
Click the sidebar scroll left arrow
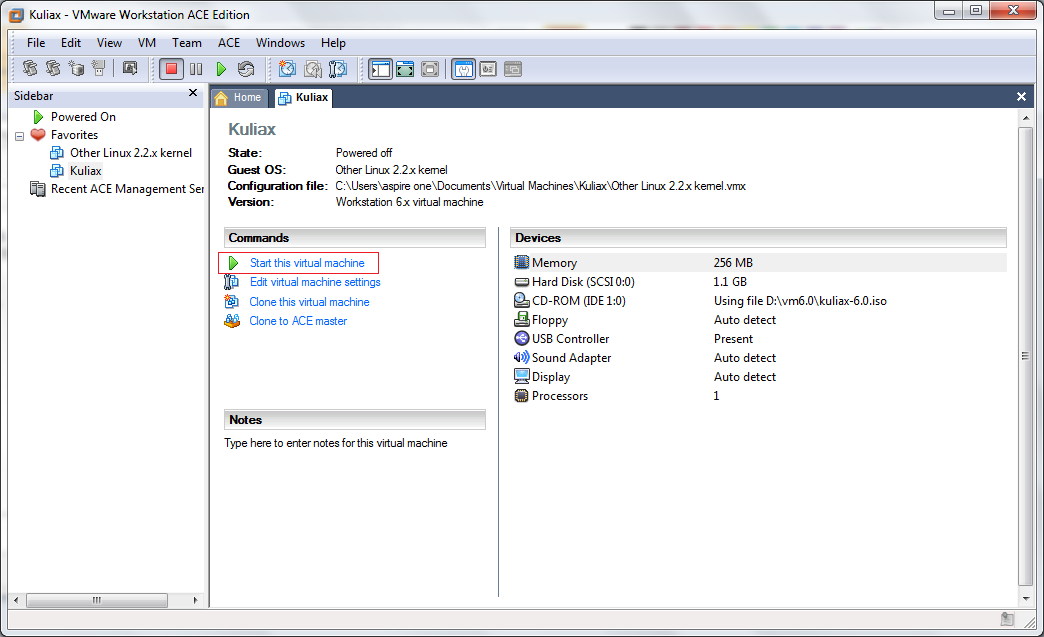click(16, 600)
